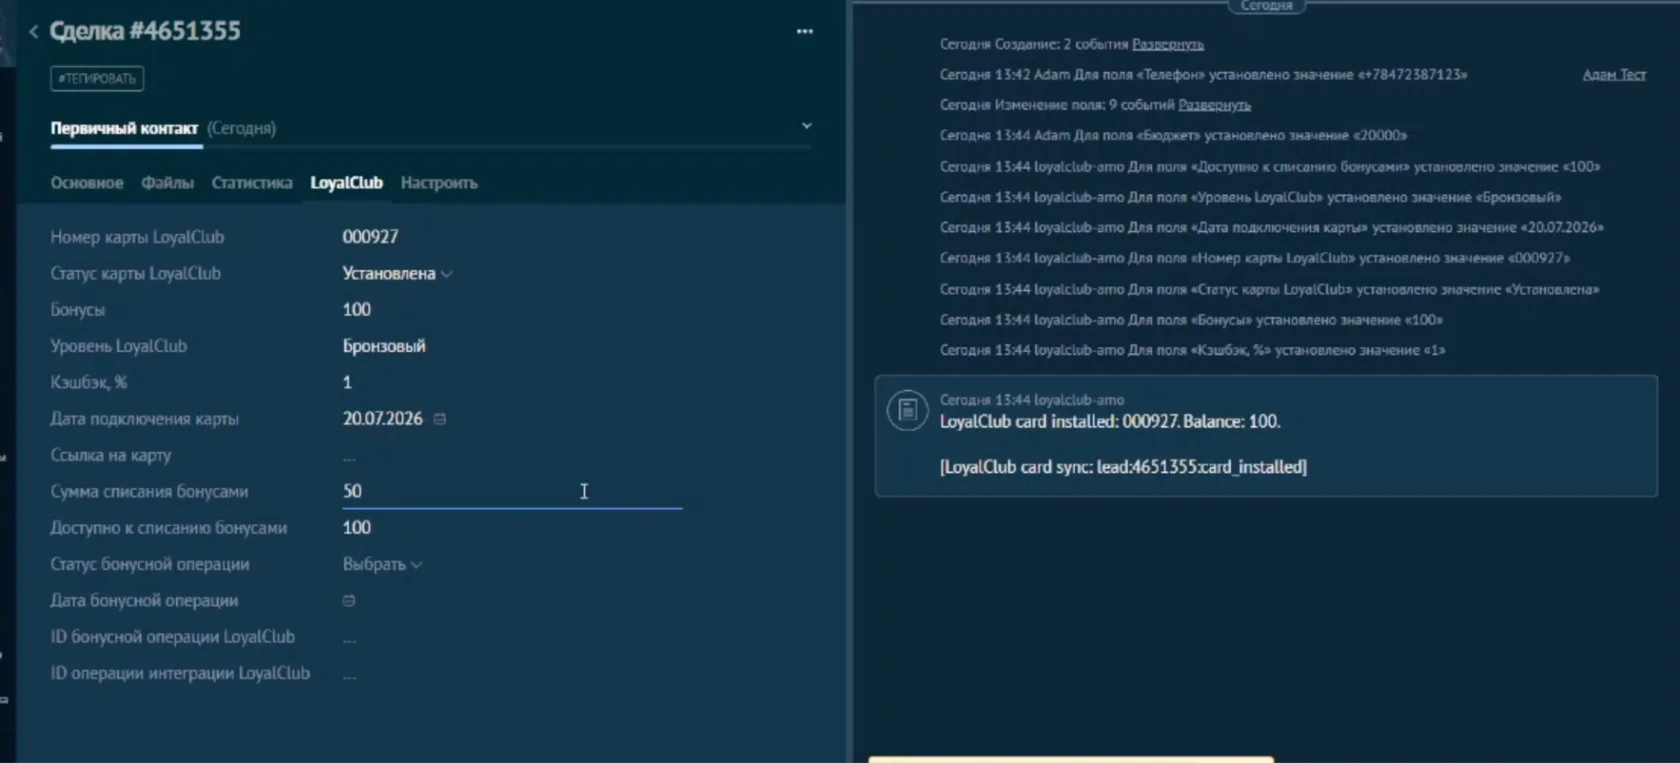Click the Дата подключения карты field label
The image size is (1680, 763).
145,419
